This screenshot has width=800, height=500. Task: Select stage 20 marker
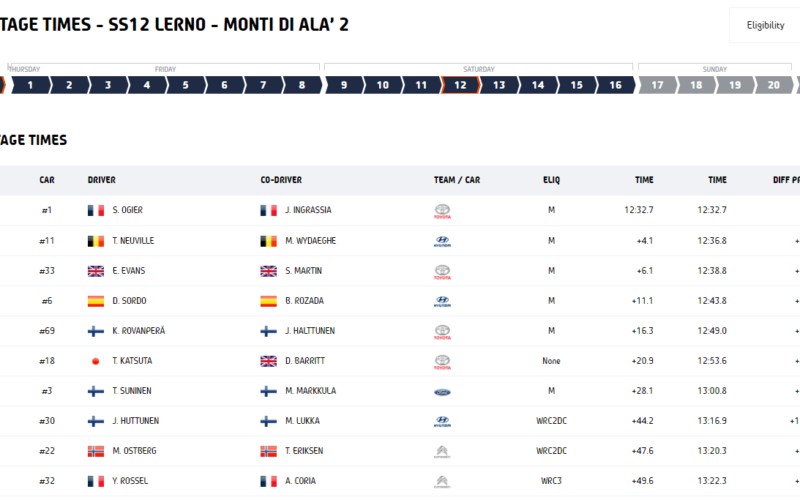click(x=773, y=85)
